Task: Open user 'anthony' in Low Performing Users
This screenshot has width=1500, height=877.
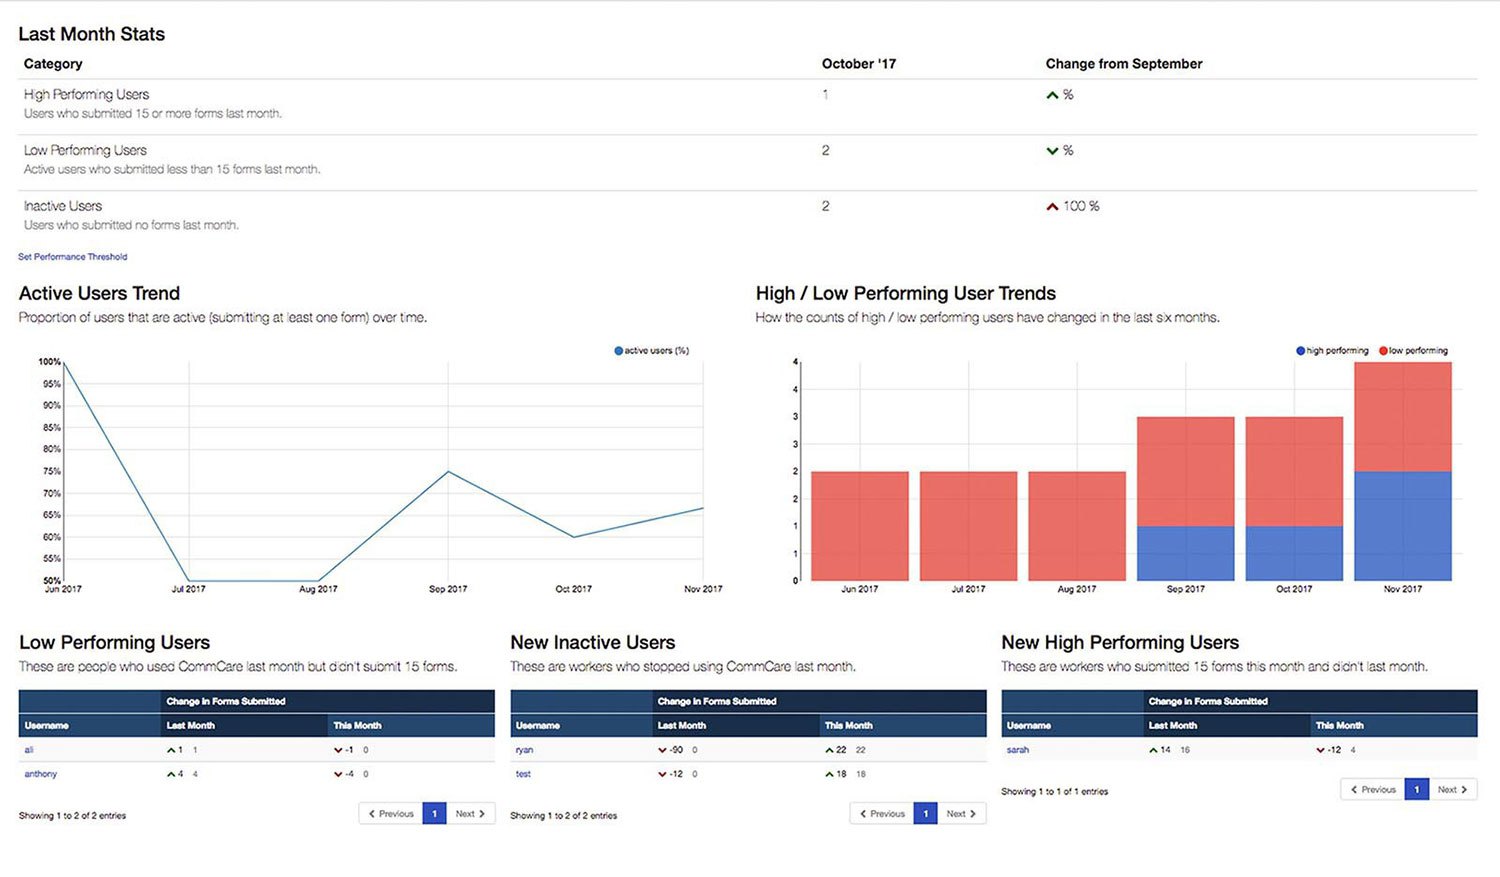Action: pyautogui.click(x=41, y=774)
